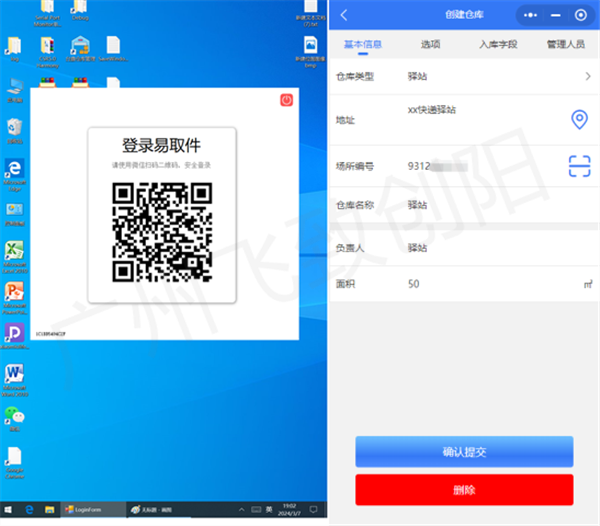Select the Debug folder shortcut
The width and height of the screenshot is (600, 526).
tap(80, 10)
